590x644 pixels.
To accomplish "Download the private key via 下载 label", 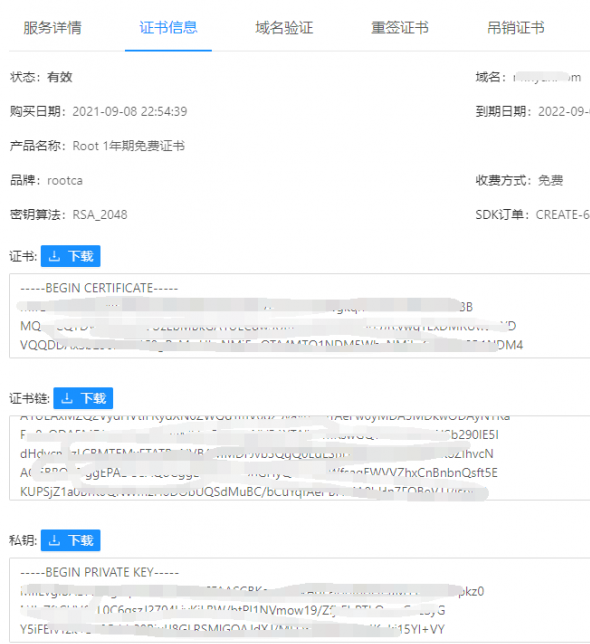I will (x=81, y=540).
